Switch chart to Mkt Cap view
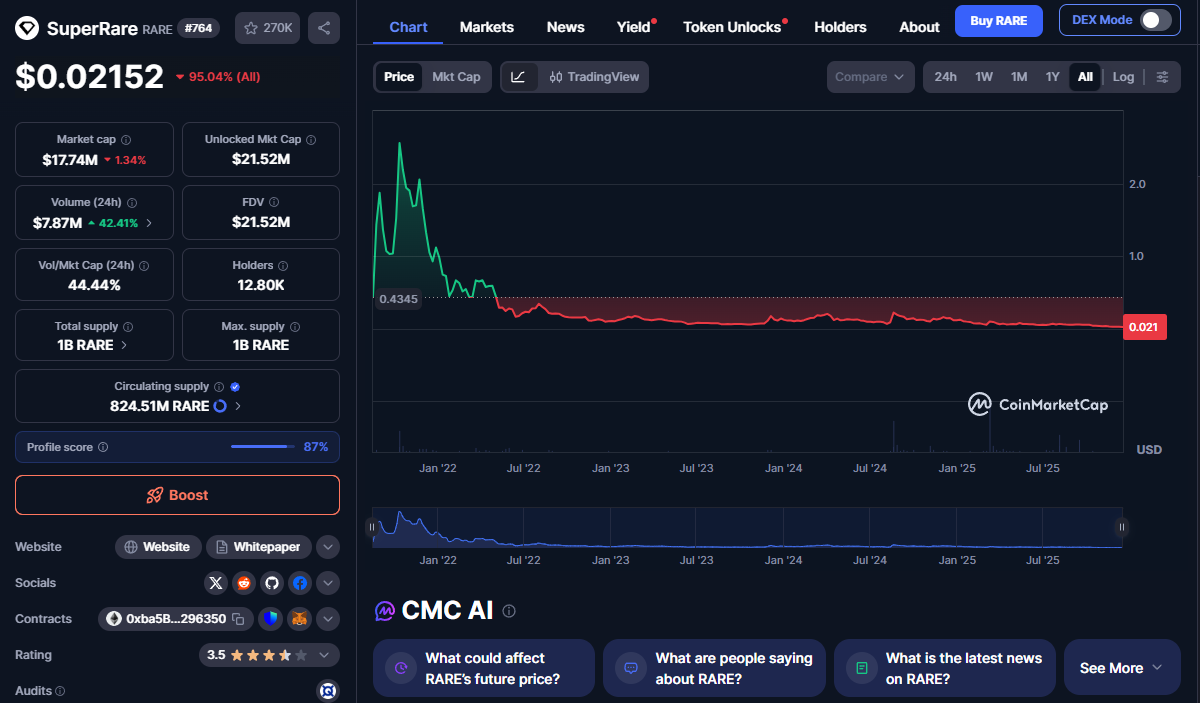1200x703 pixels. tap(456, 77)
